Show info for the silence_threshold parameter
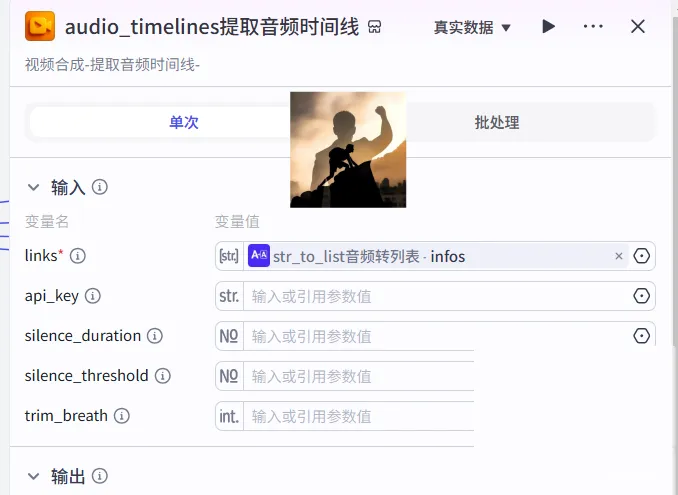Viewport: 678px width, 495px height. pos(163,376)
